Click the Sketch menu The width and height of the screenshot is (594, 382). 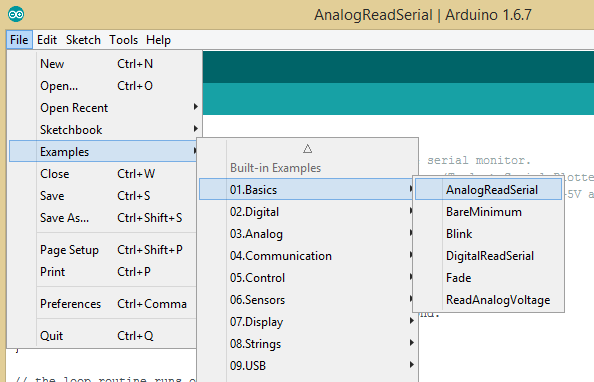tap(83, 40)
